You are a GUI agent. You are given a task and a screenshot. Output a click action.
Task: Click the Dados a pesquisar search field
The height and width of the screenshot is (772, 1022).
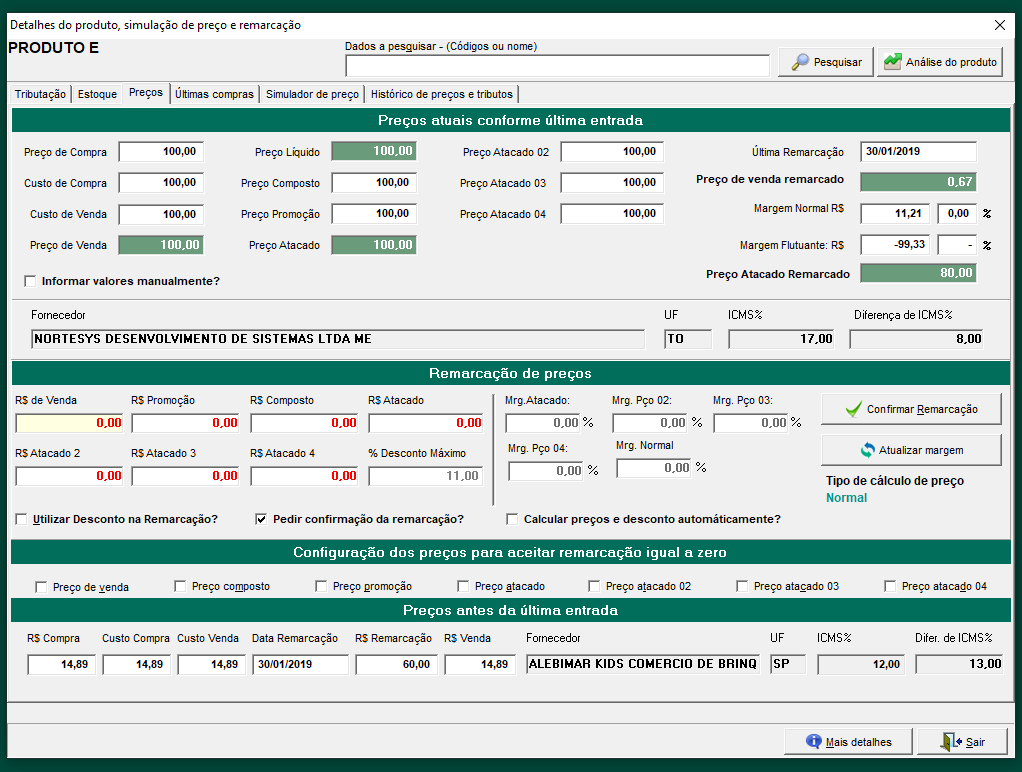point(557,66)
